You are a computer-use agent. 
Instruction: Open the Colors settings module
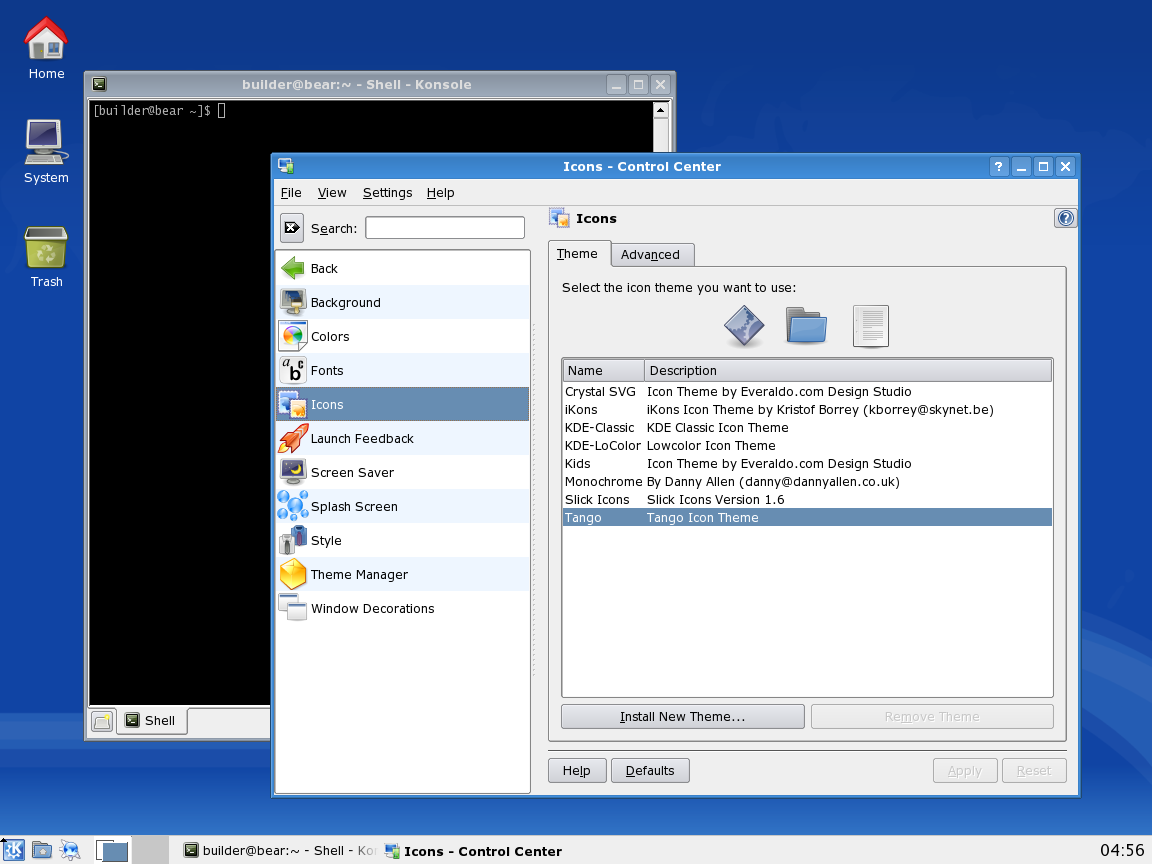tap(330, 336)
